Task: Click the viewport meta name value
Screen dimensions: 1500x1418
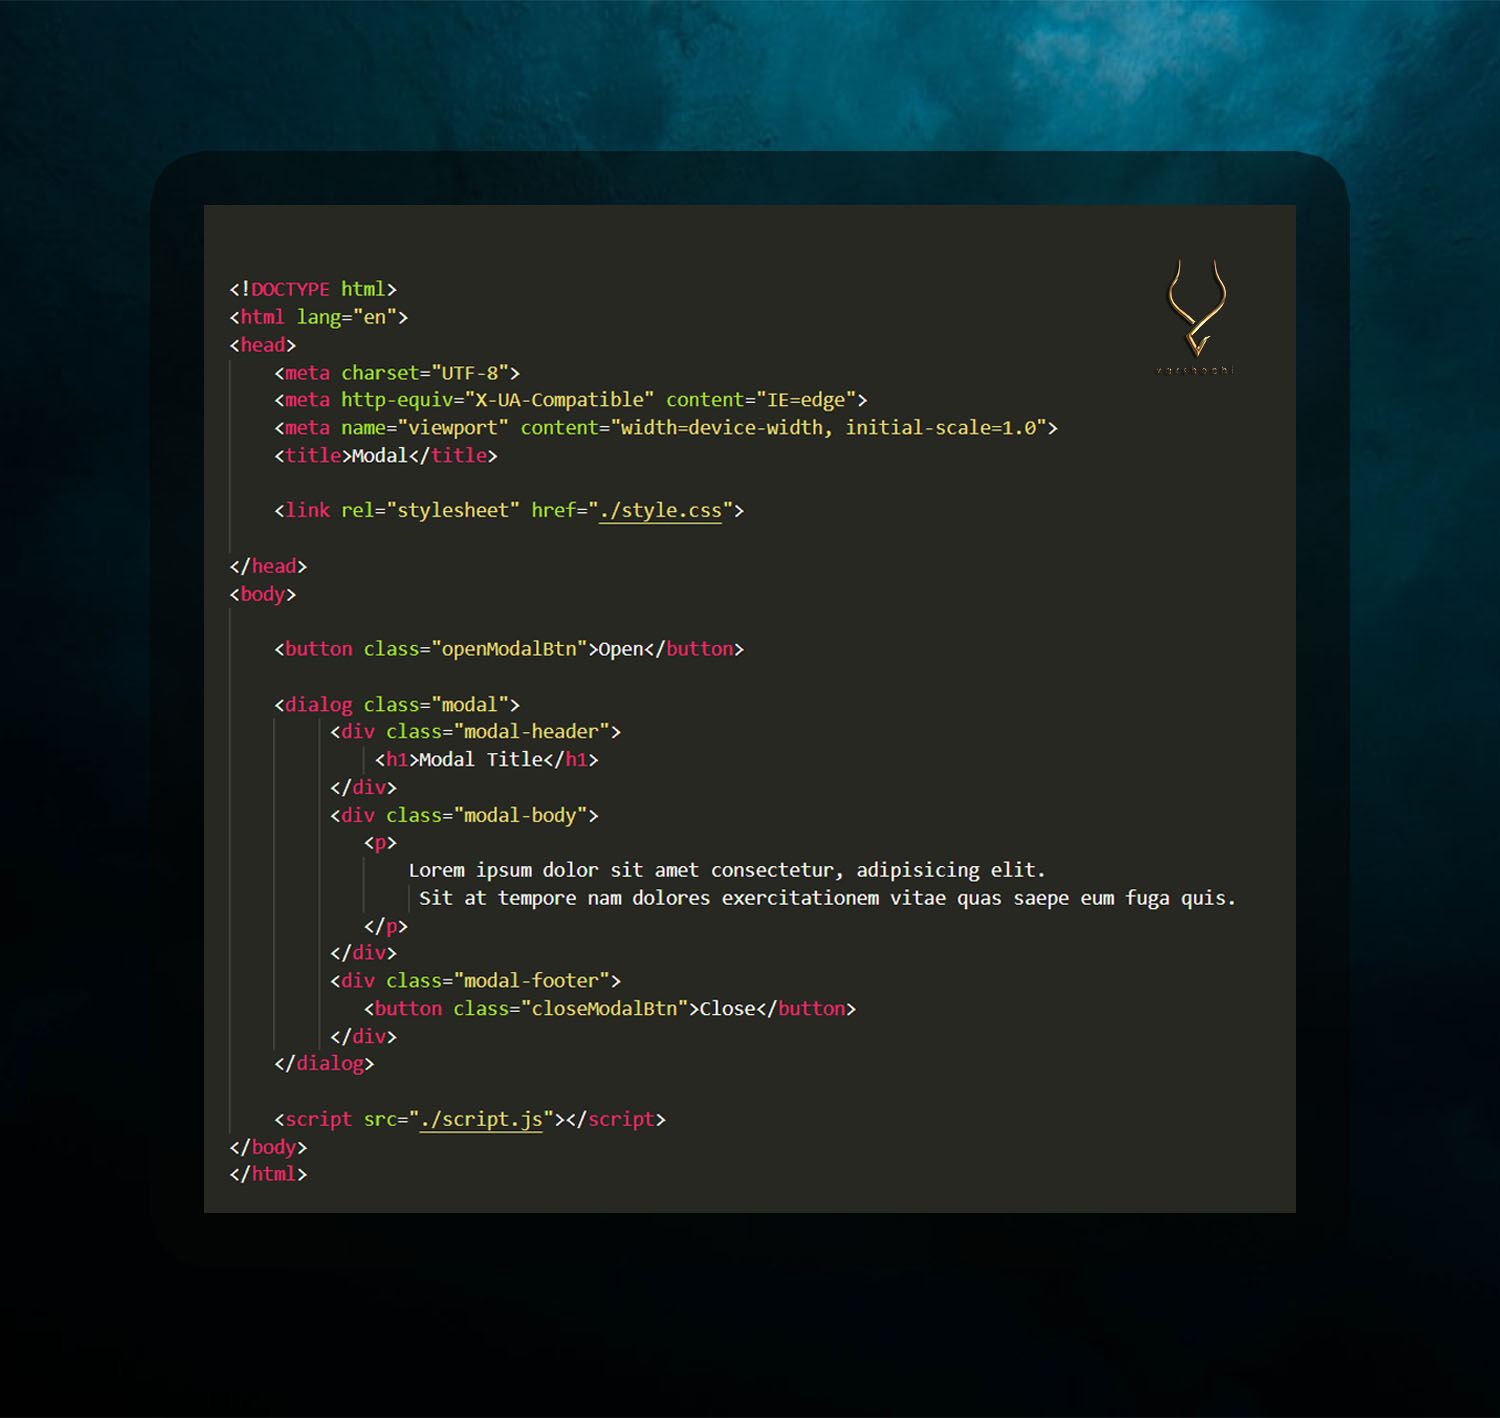Action: pyautogui.click(x=453, y=428)
